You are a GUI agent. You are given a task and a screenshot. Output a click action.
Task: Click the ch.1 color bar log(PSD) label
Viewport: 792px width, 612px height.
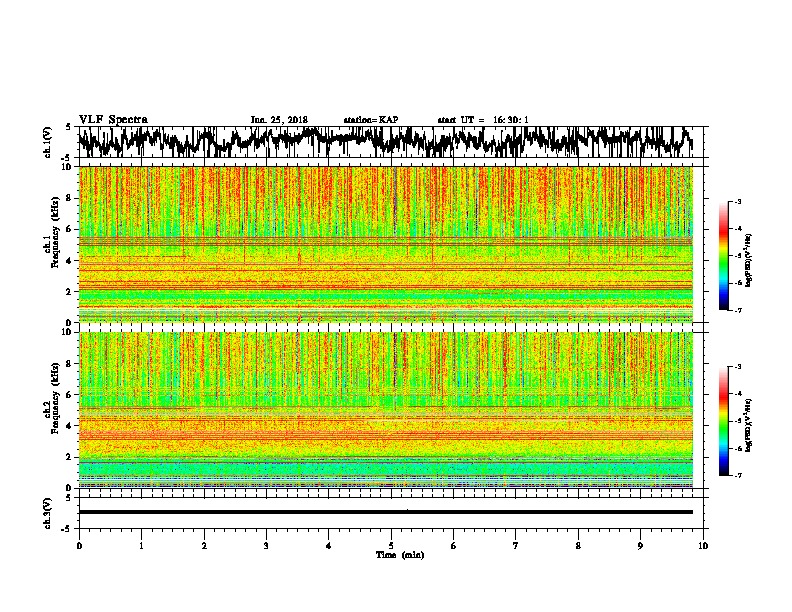[x=749, y=260]
